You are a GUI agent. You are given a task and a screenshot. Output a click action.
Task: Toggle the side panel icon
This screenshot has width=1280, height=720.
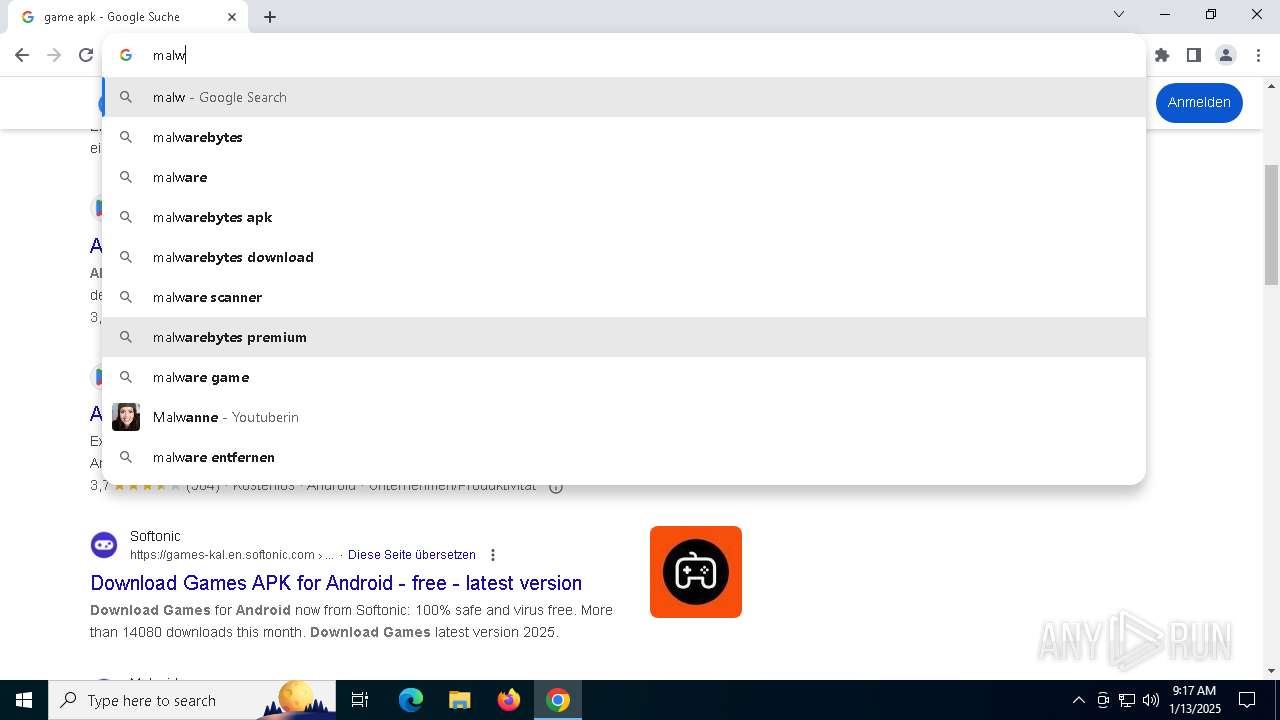1194,55
